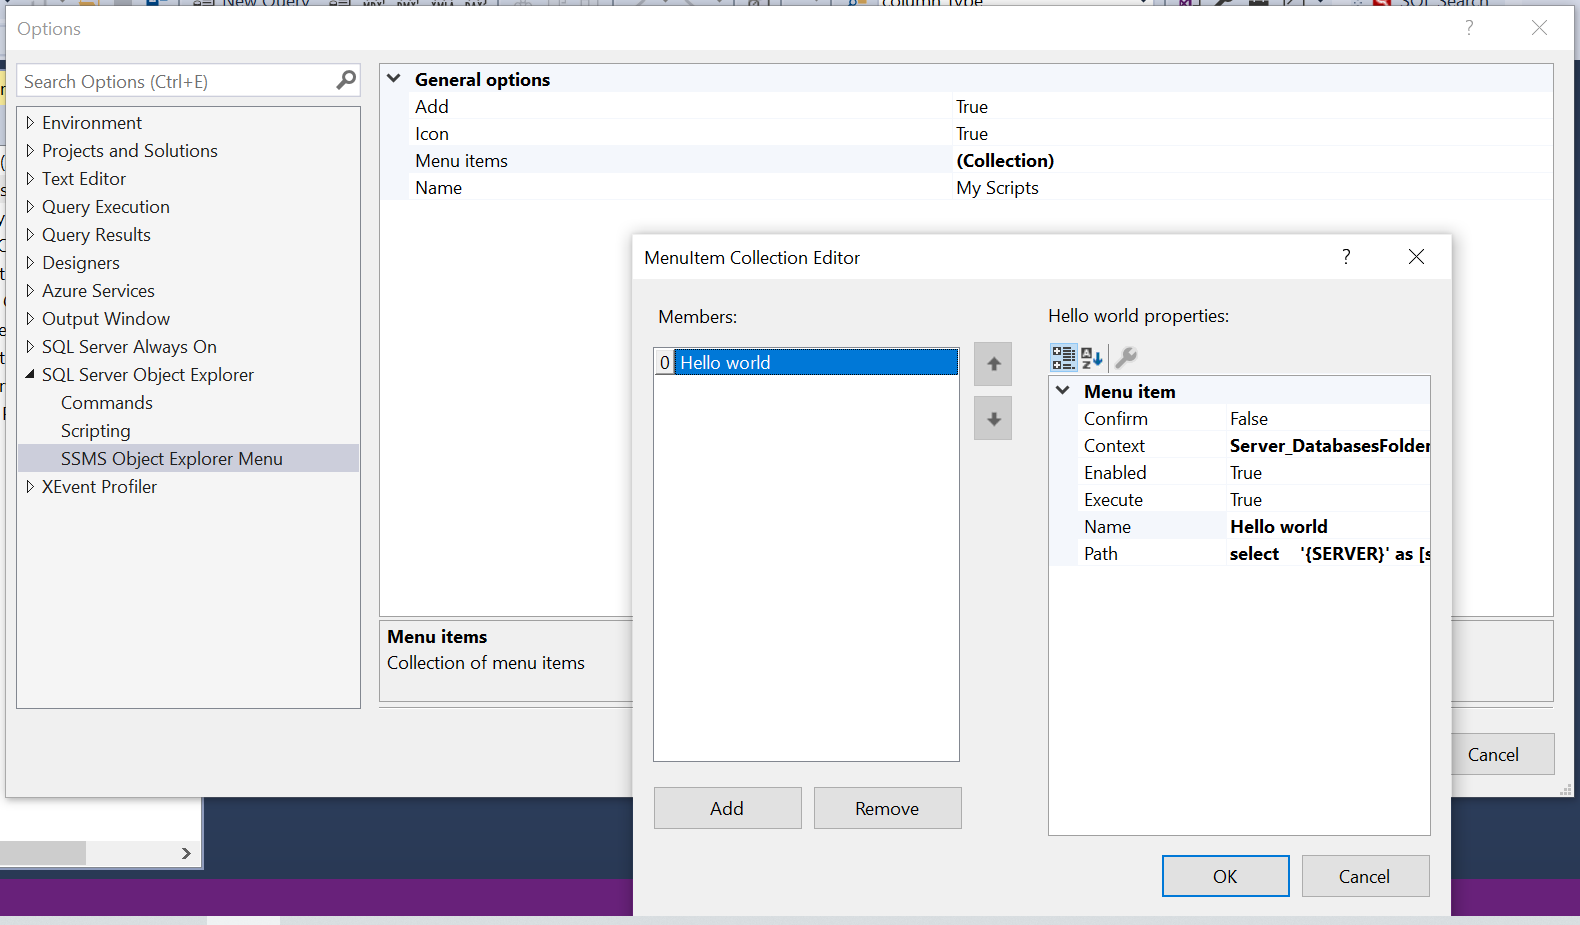The height and width of the screenshot is (925, 1580).
Task: Switch property grid to Categorized view
Action: pyautogui.click(x=1063, y=357)
